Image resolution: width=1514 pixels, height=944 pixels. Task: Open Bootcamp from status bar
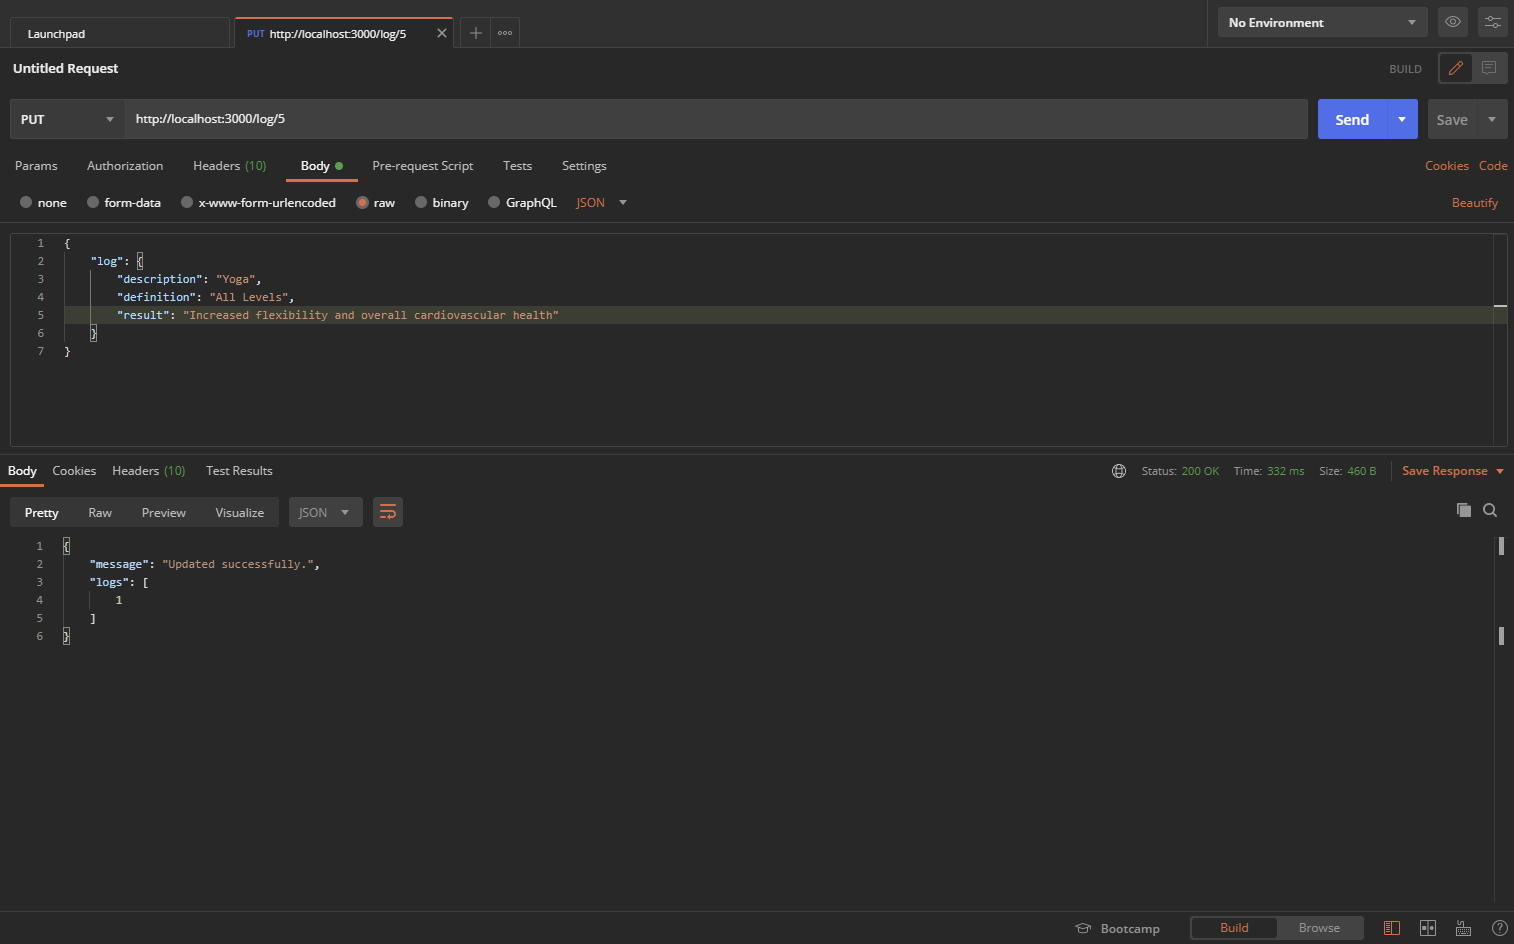tap(1118, 928)
